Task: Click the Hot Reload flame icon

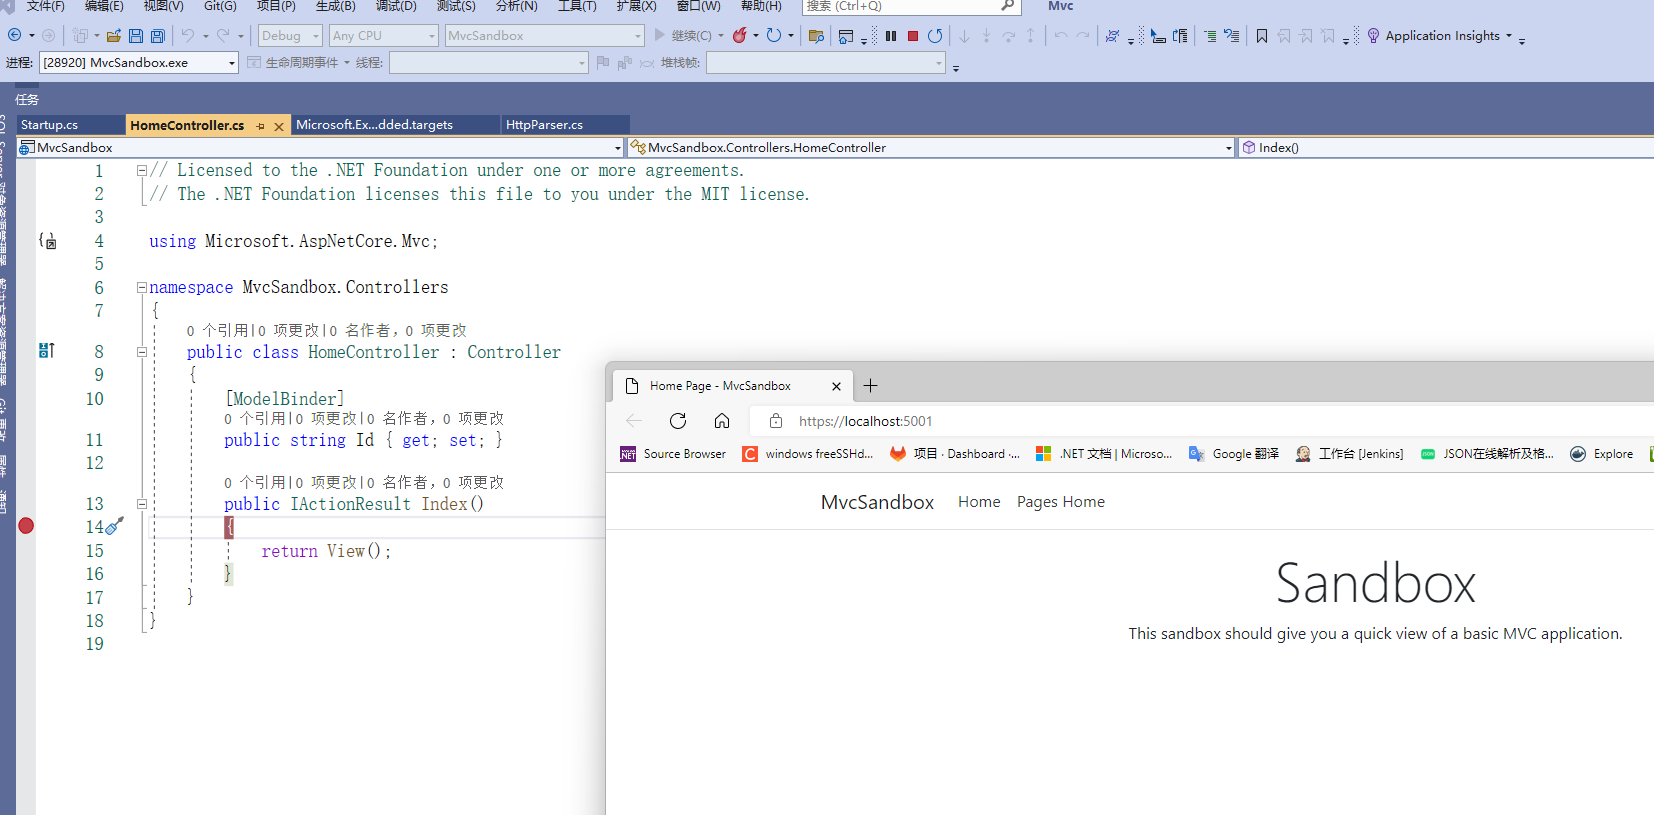Action: click(740, 35)
